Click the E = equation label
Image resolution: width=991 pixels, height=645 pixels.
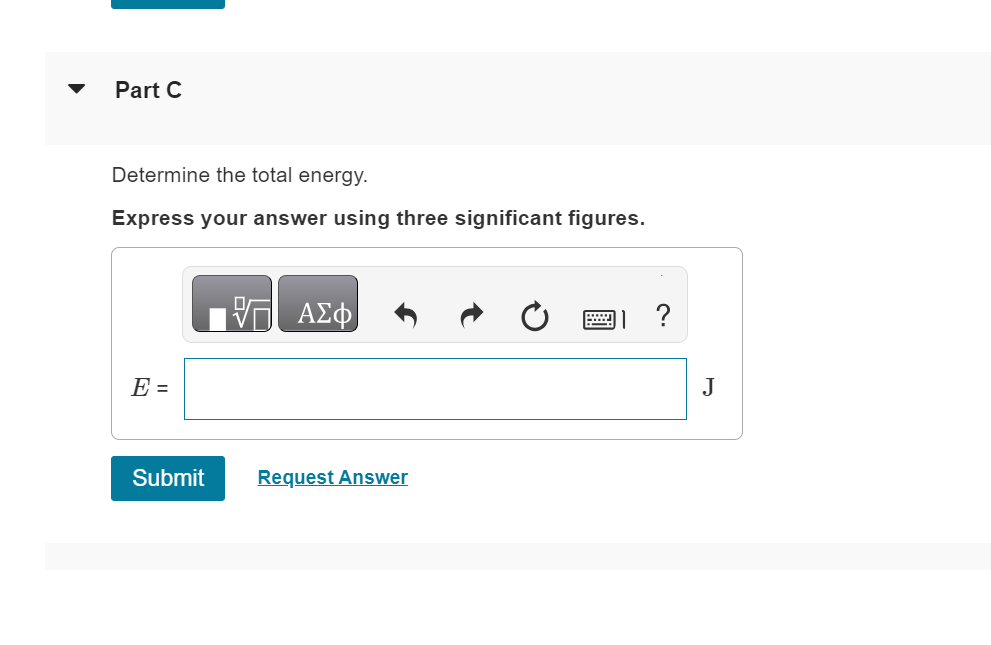coord(150,388)
